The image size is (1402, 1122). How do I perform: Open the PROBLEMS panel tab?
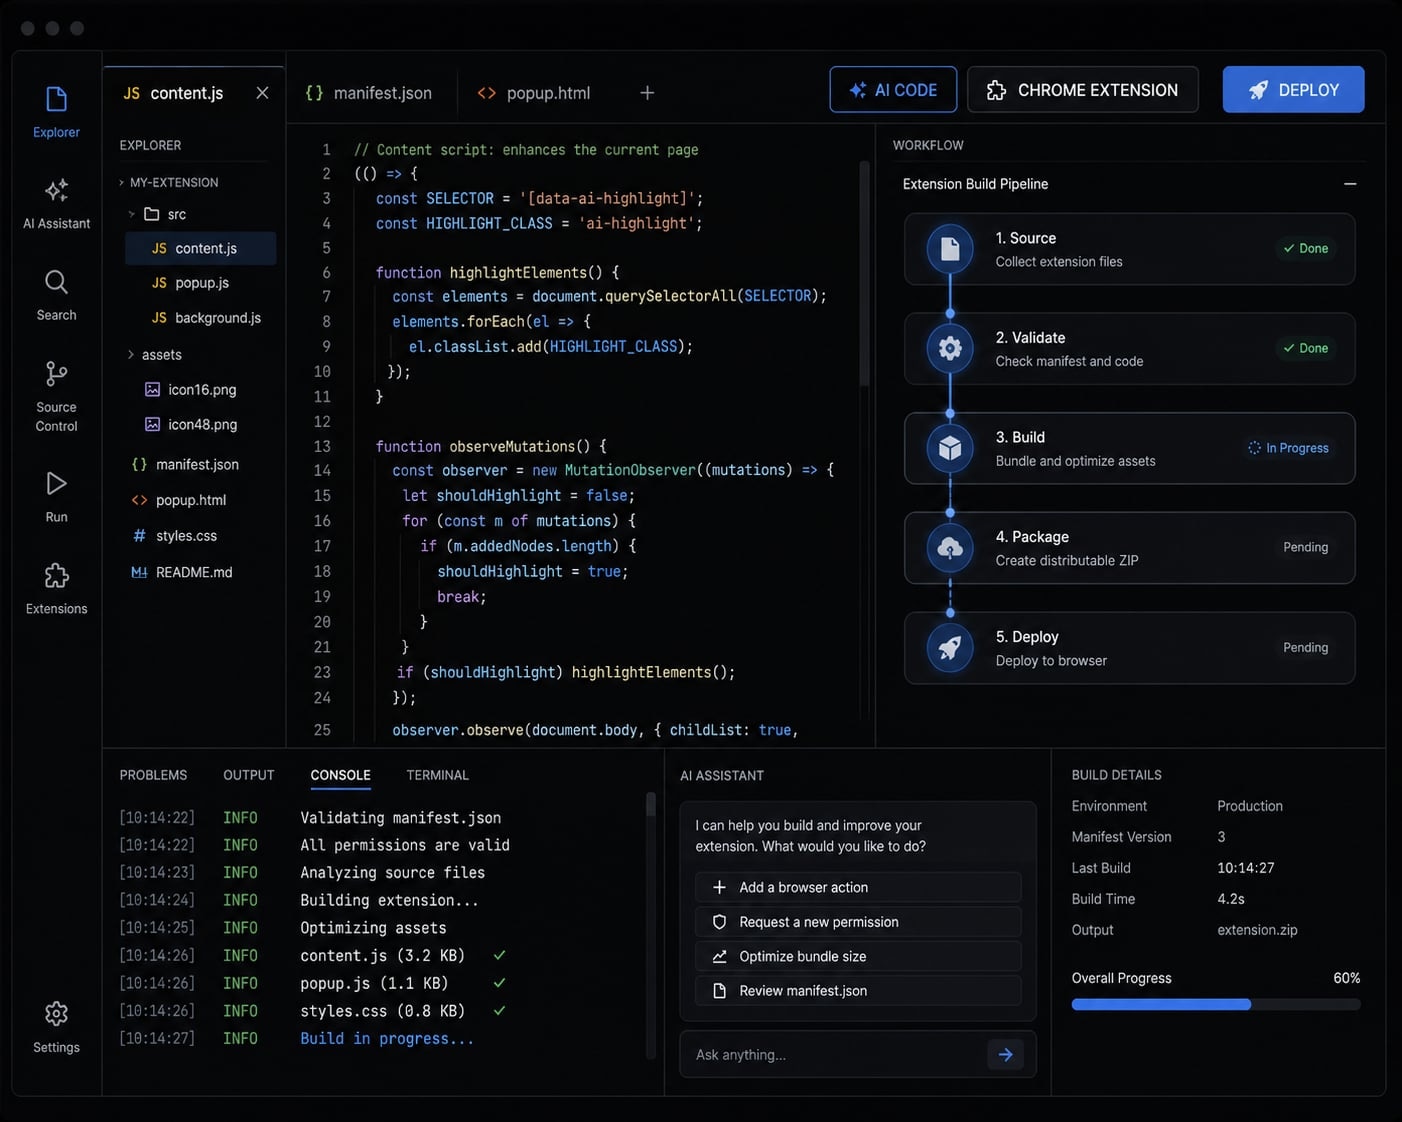[153, 775]
